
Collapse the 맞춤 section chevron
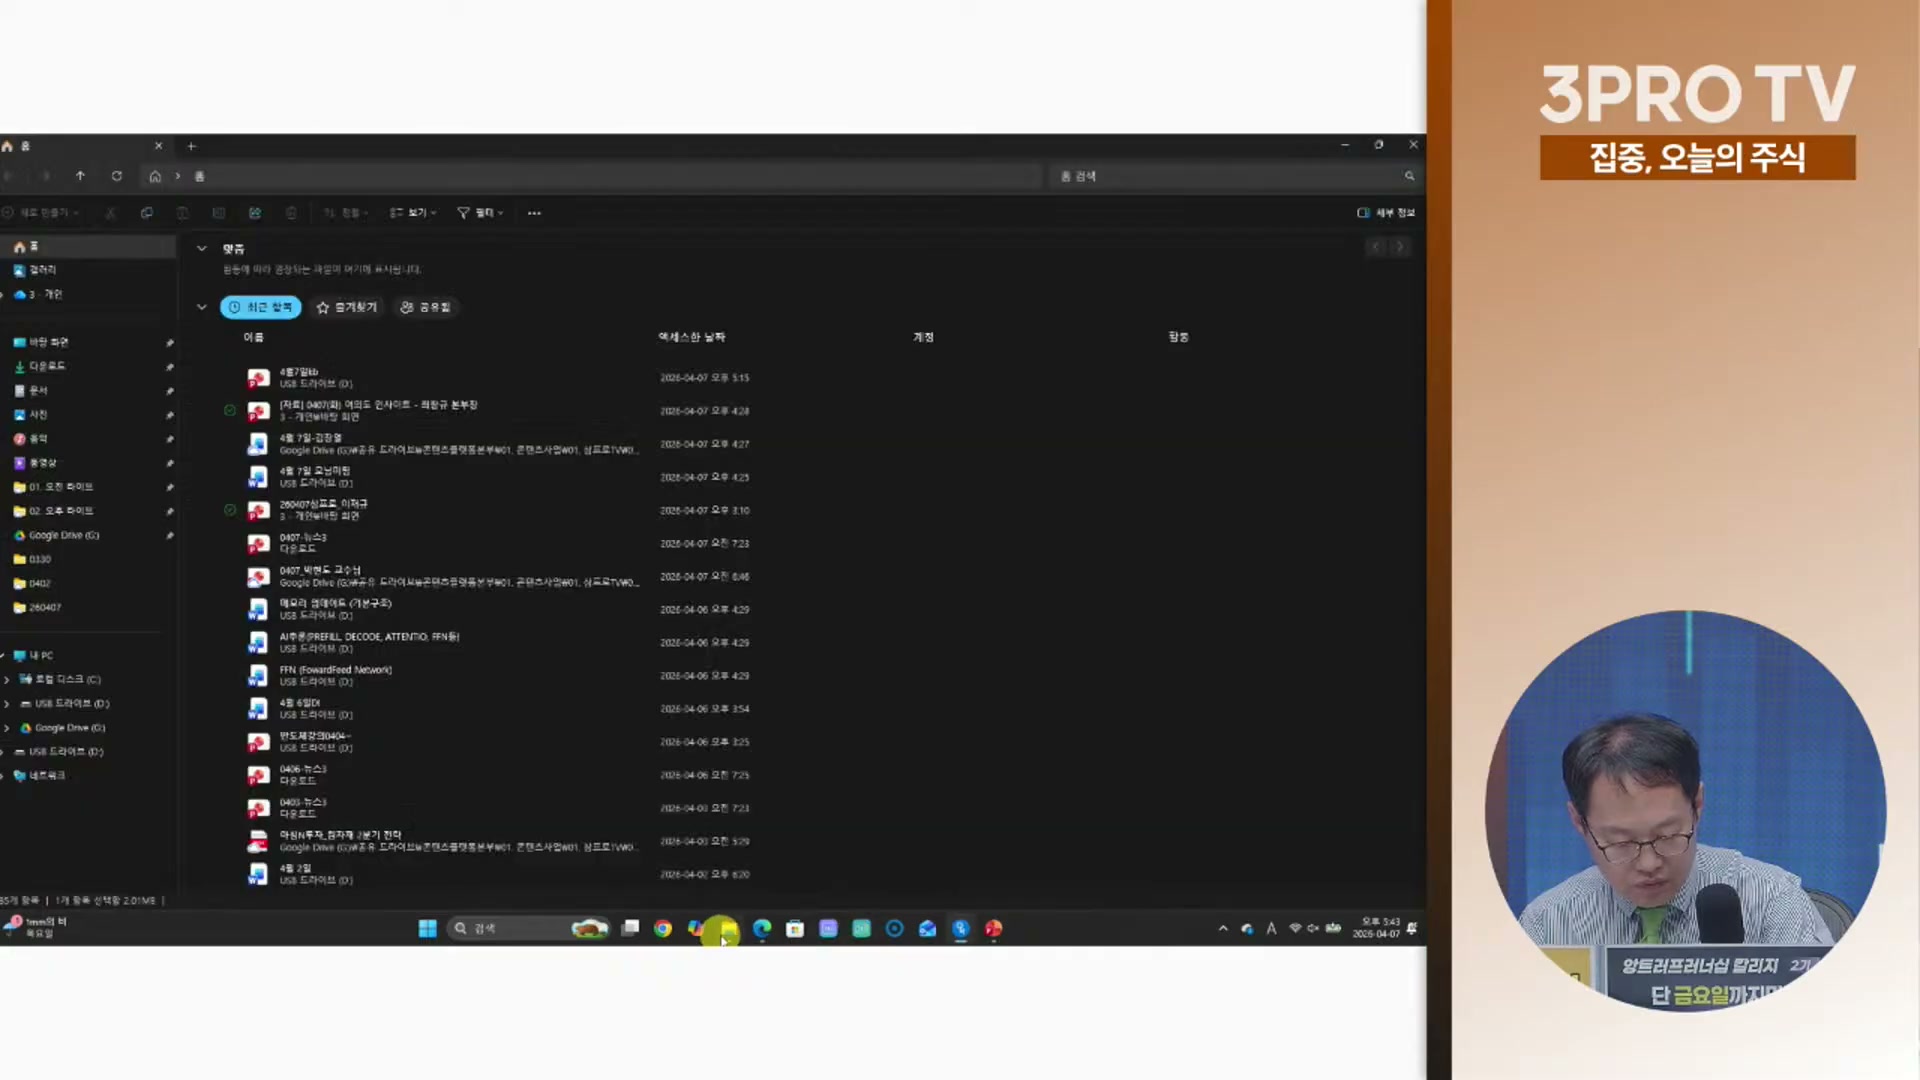pyautogui.click(x=202, y=248)
